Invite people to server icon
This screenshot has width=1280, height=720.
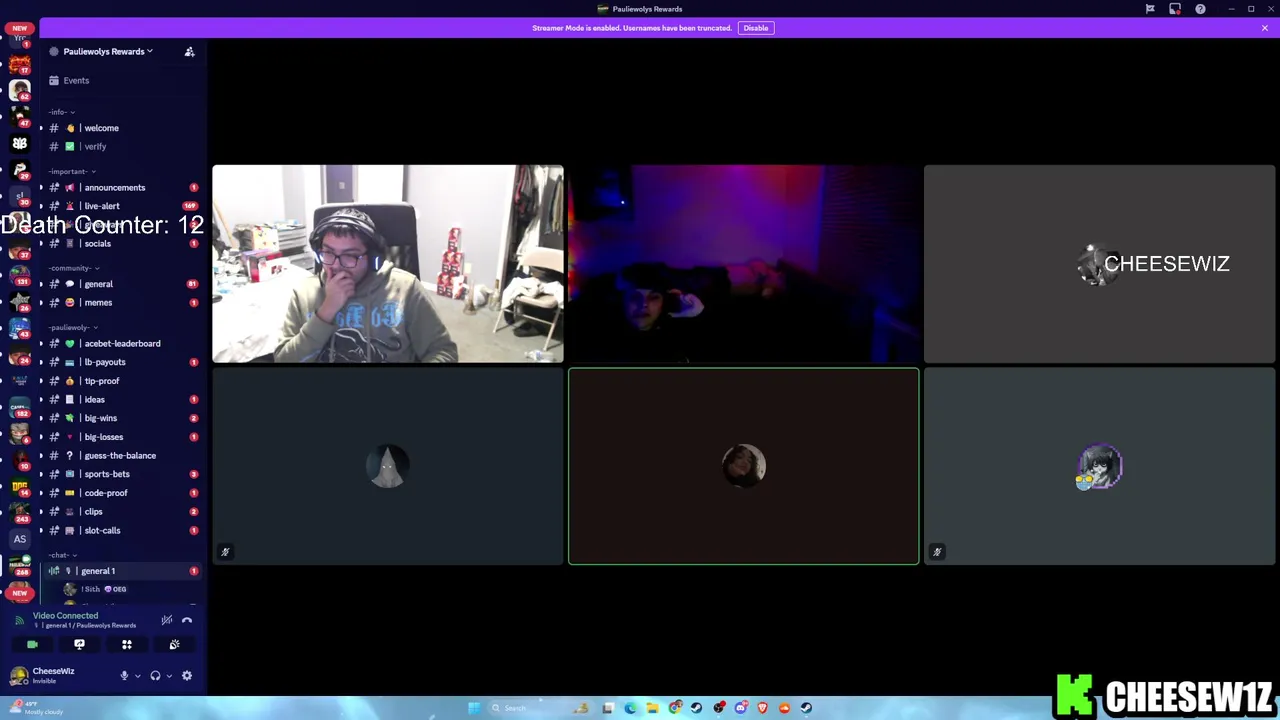[x=189, y=51]
